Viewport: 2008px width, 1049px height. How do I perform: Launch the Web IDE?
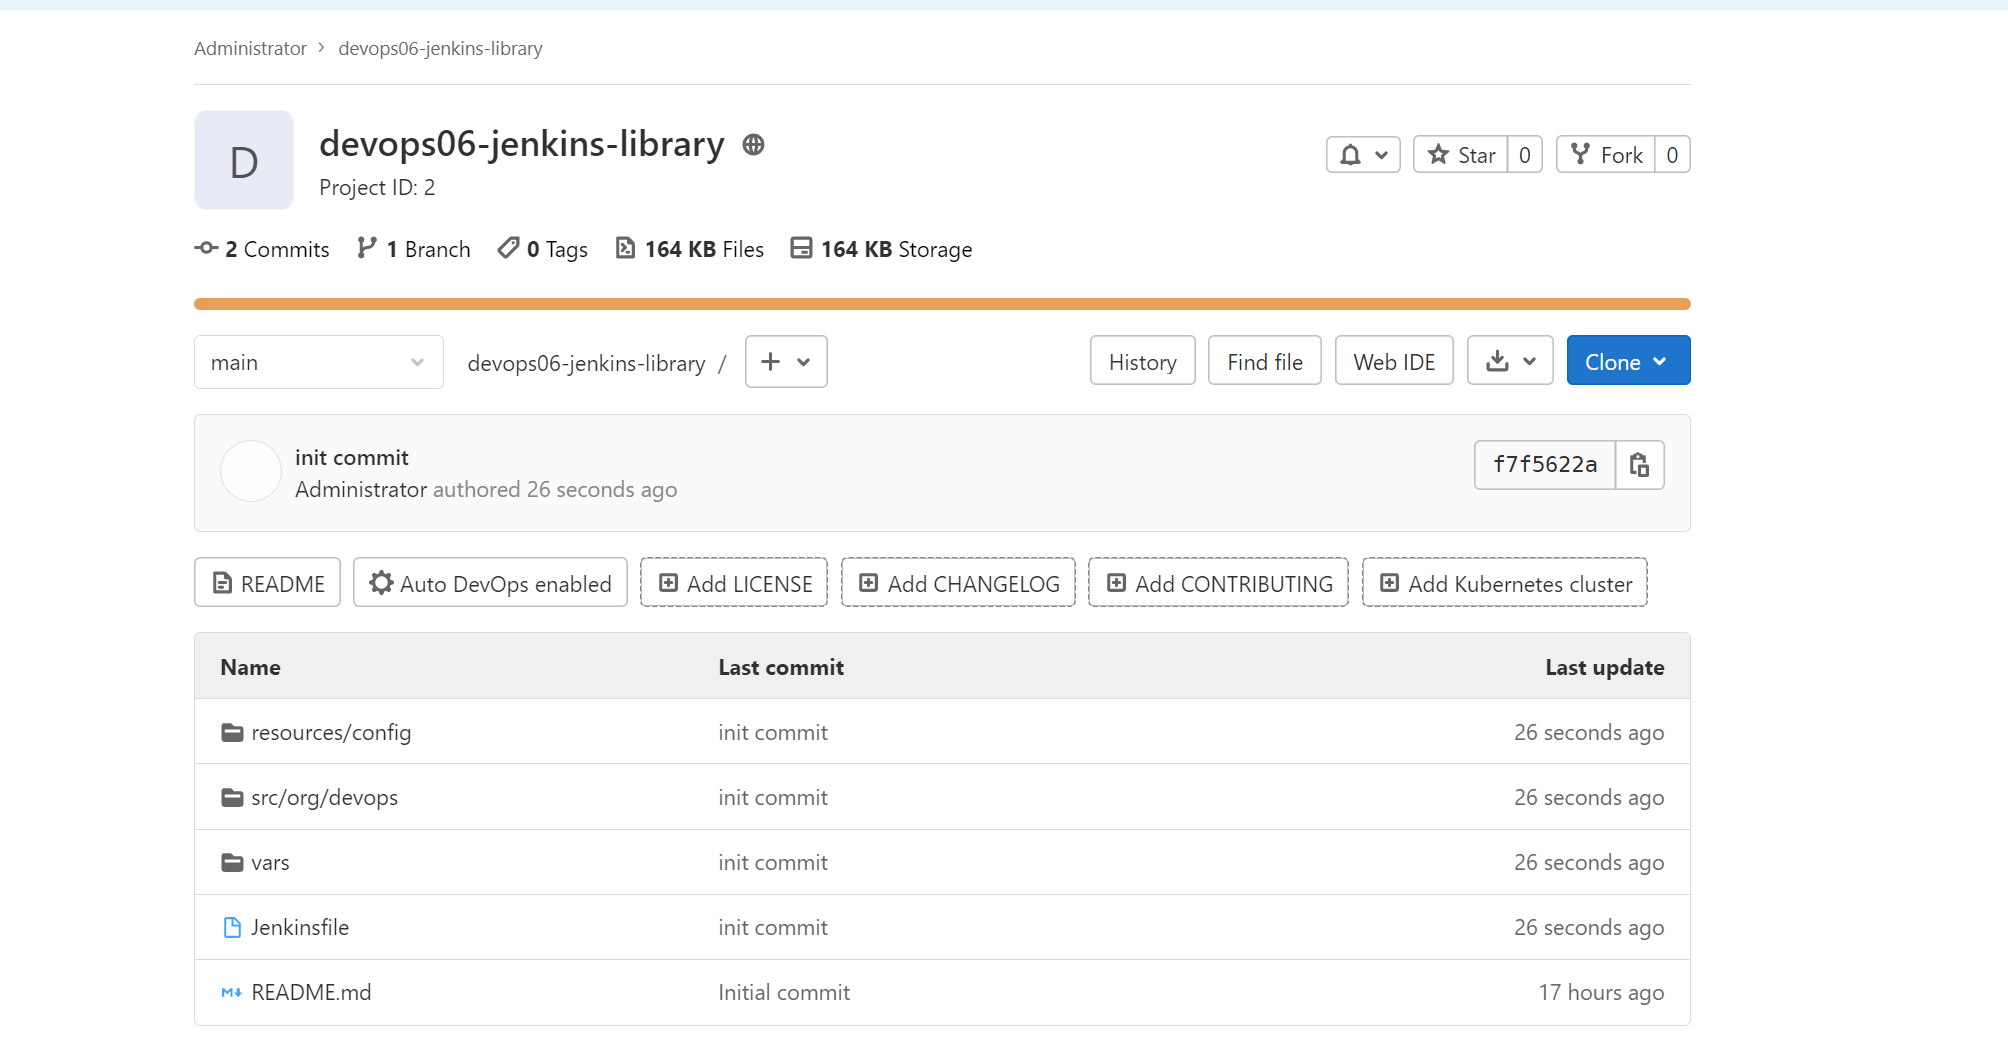(x=1394, y=361)
